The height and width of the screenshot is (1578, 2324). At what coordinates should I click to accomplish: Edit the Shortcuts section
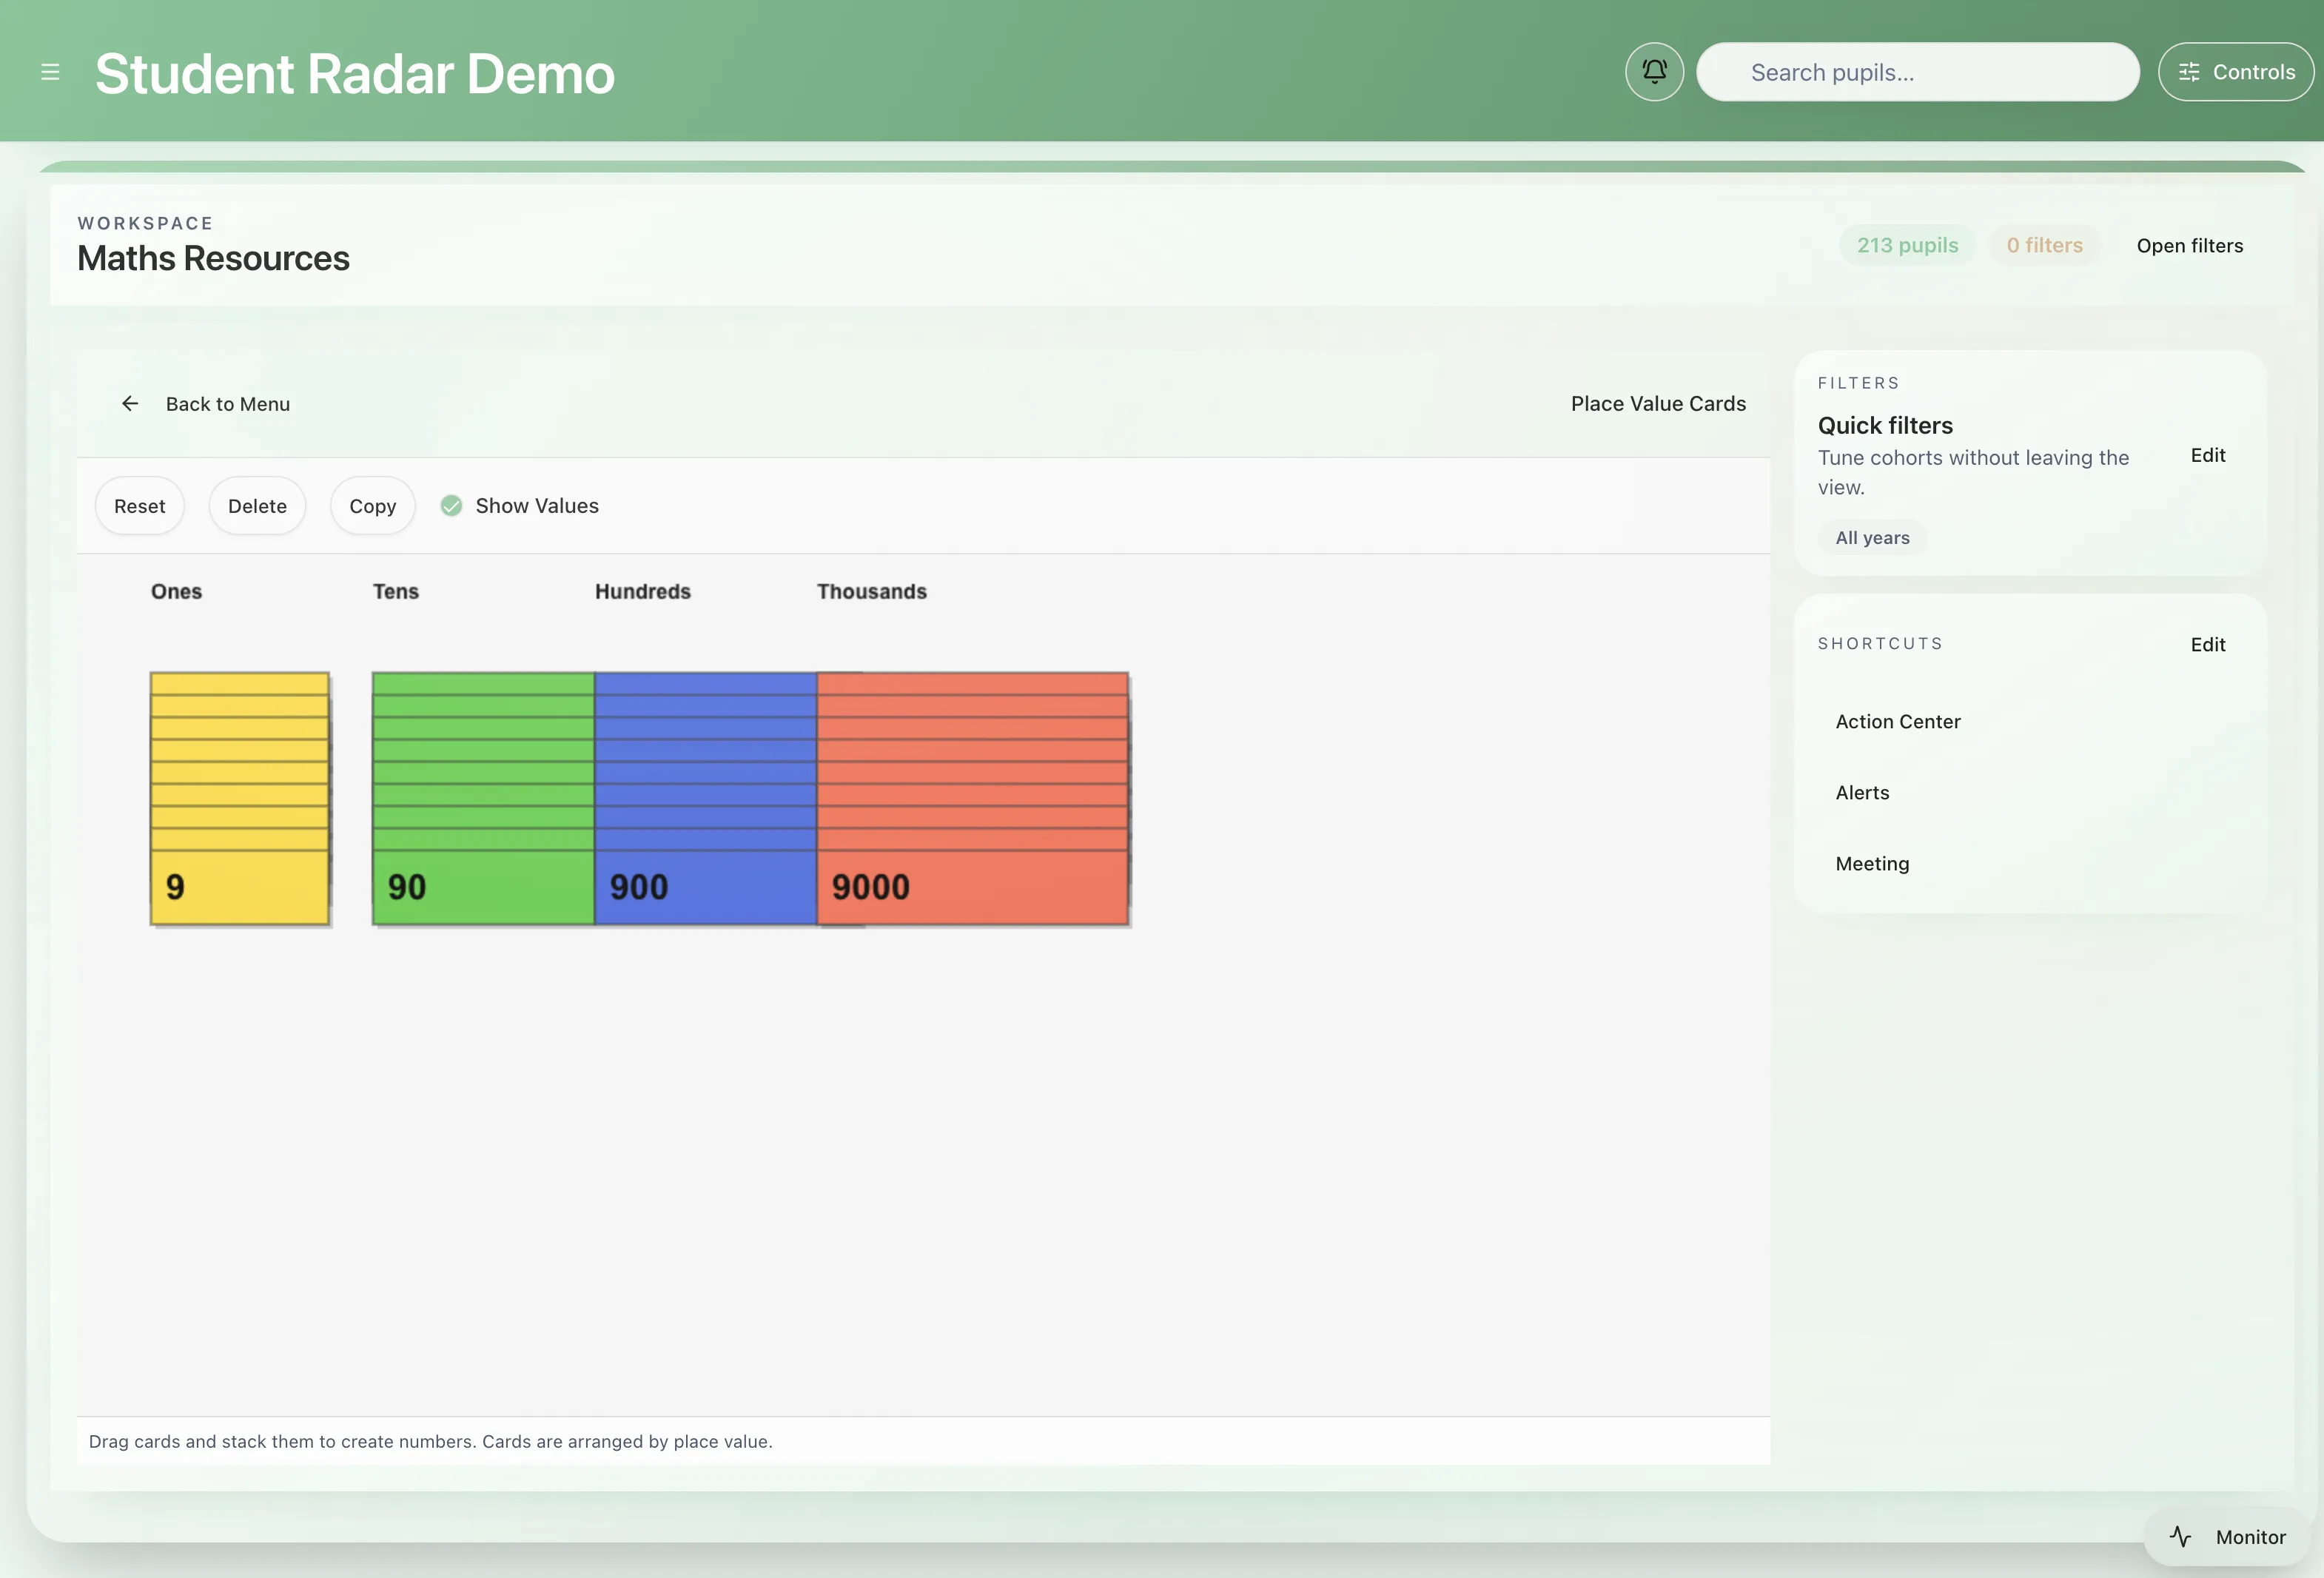[x=2207, y=645]
